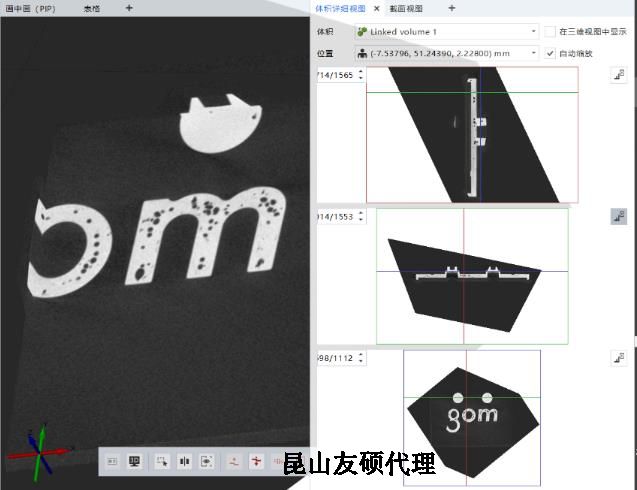Click the bottom gom logo slice image

click(472, 418)
